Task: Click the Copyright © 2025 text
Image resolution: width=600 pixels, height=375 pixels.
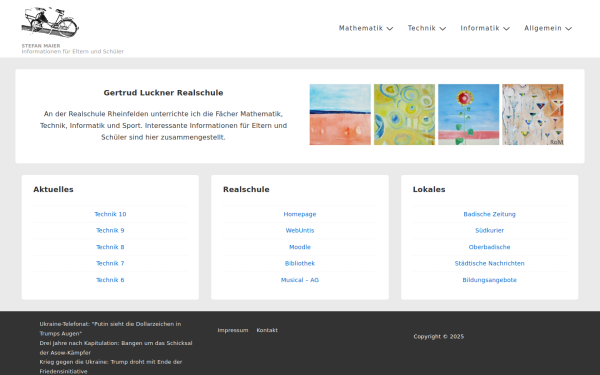Action: (439, 337)
